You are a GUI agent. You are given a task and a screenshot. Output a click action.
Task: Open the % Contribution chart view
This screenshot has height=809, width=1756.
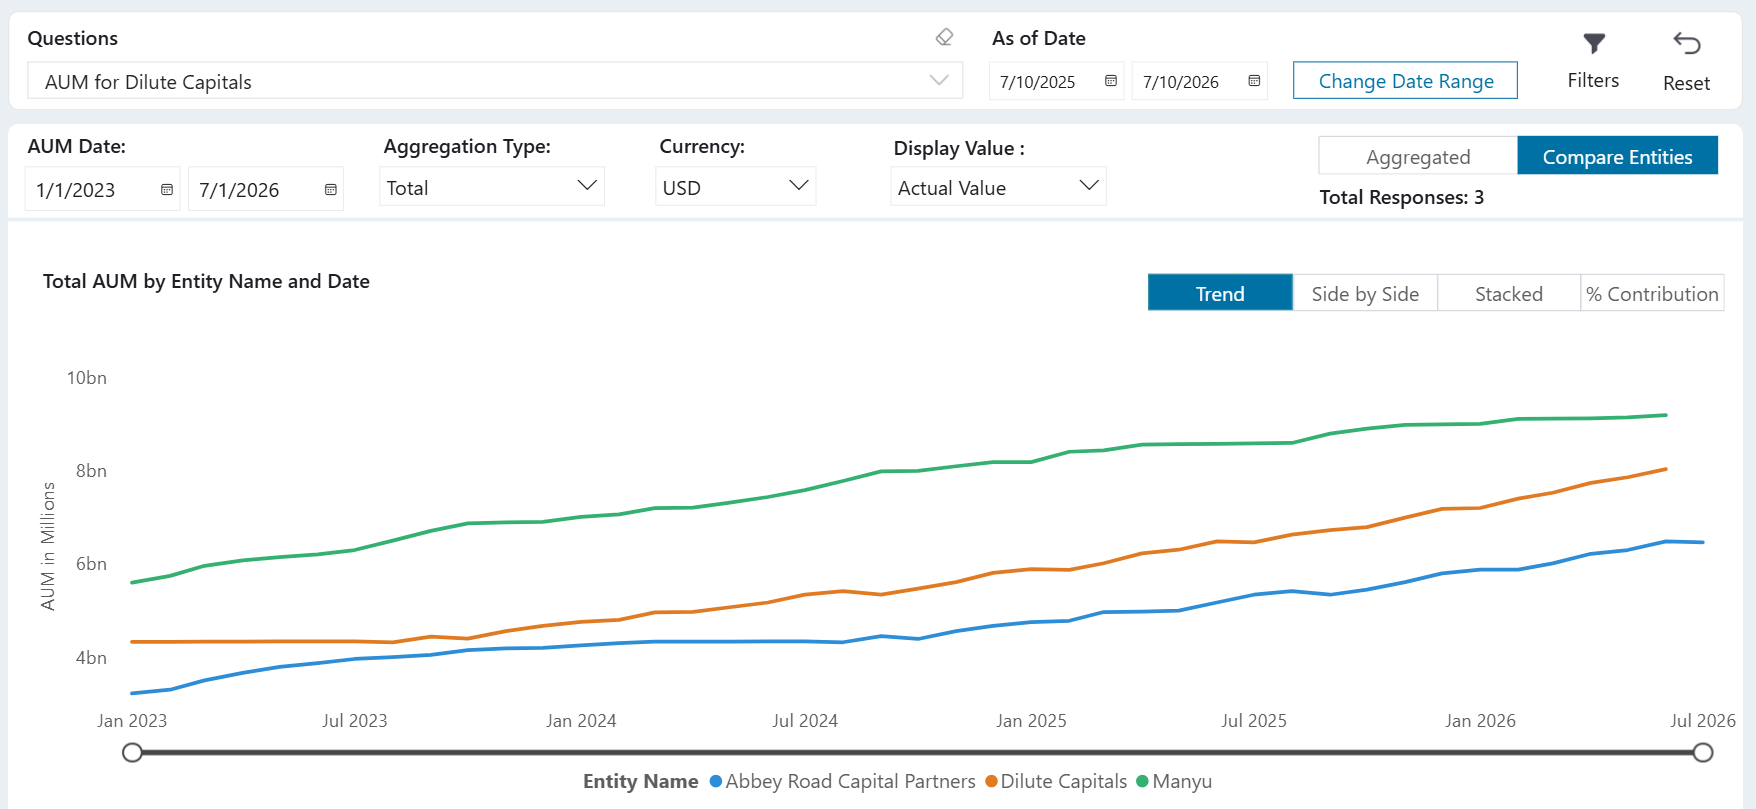[x=1652, y=293]
